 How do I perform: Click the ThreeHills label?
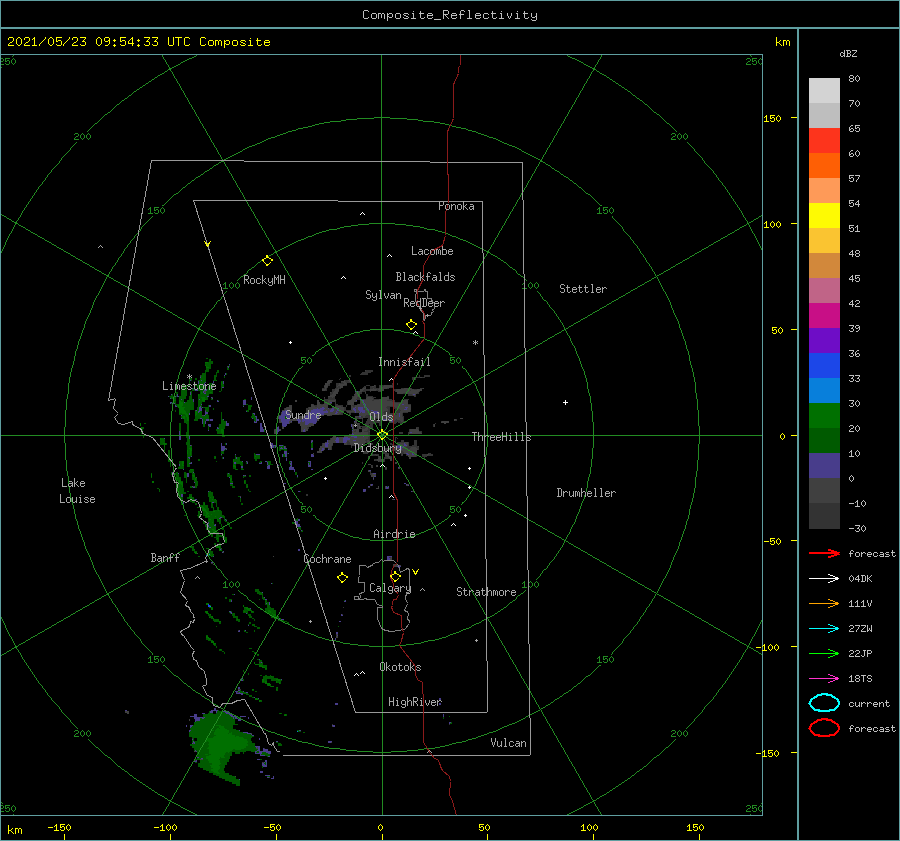(502, 437)
